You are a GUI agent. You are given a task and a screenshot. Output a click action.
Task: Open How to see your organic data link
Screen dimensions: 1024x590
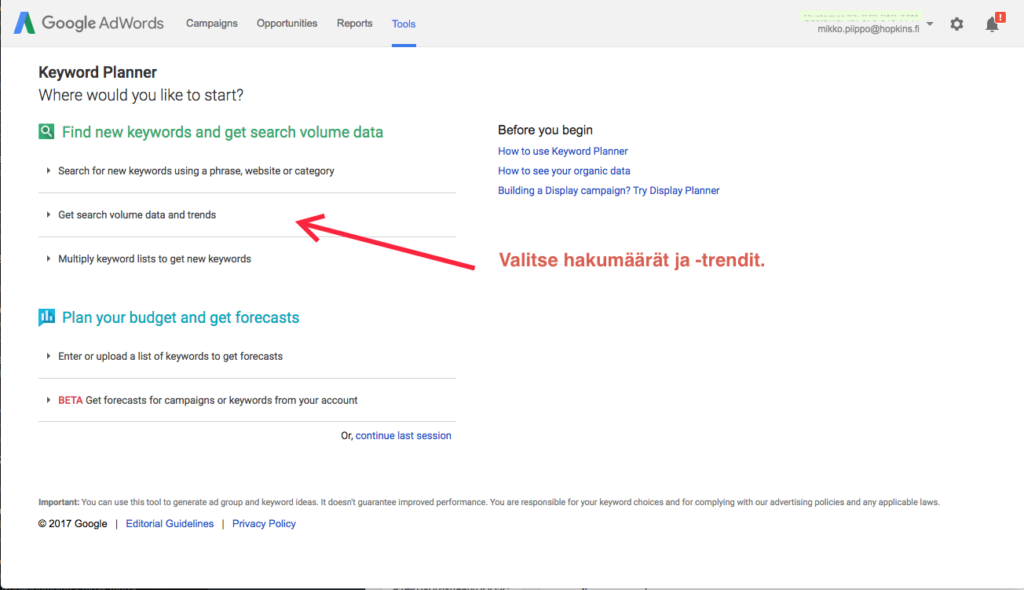pos(564,171)
